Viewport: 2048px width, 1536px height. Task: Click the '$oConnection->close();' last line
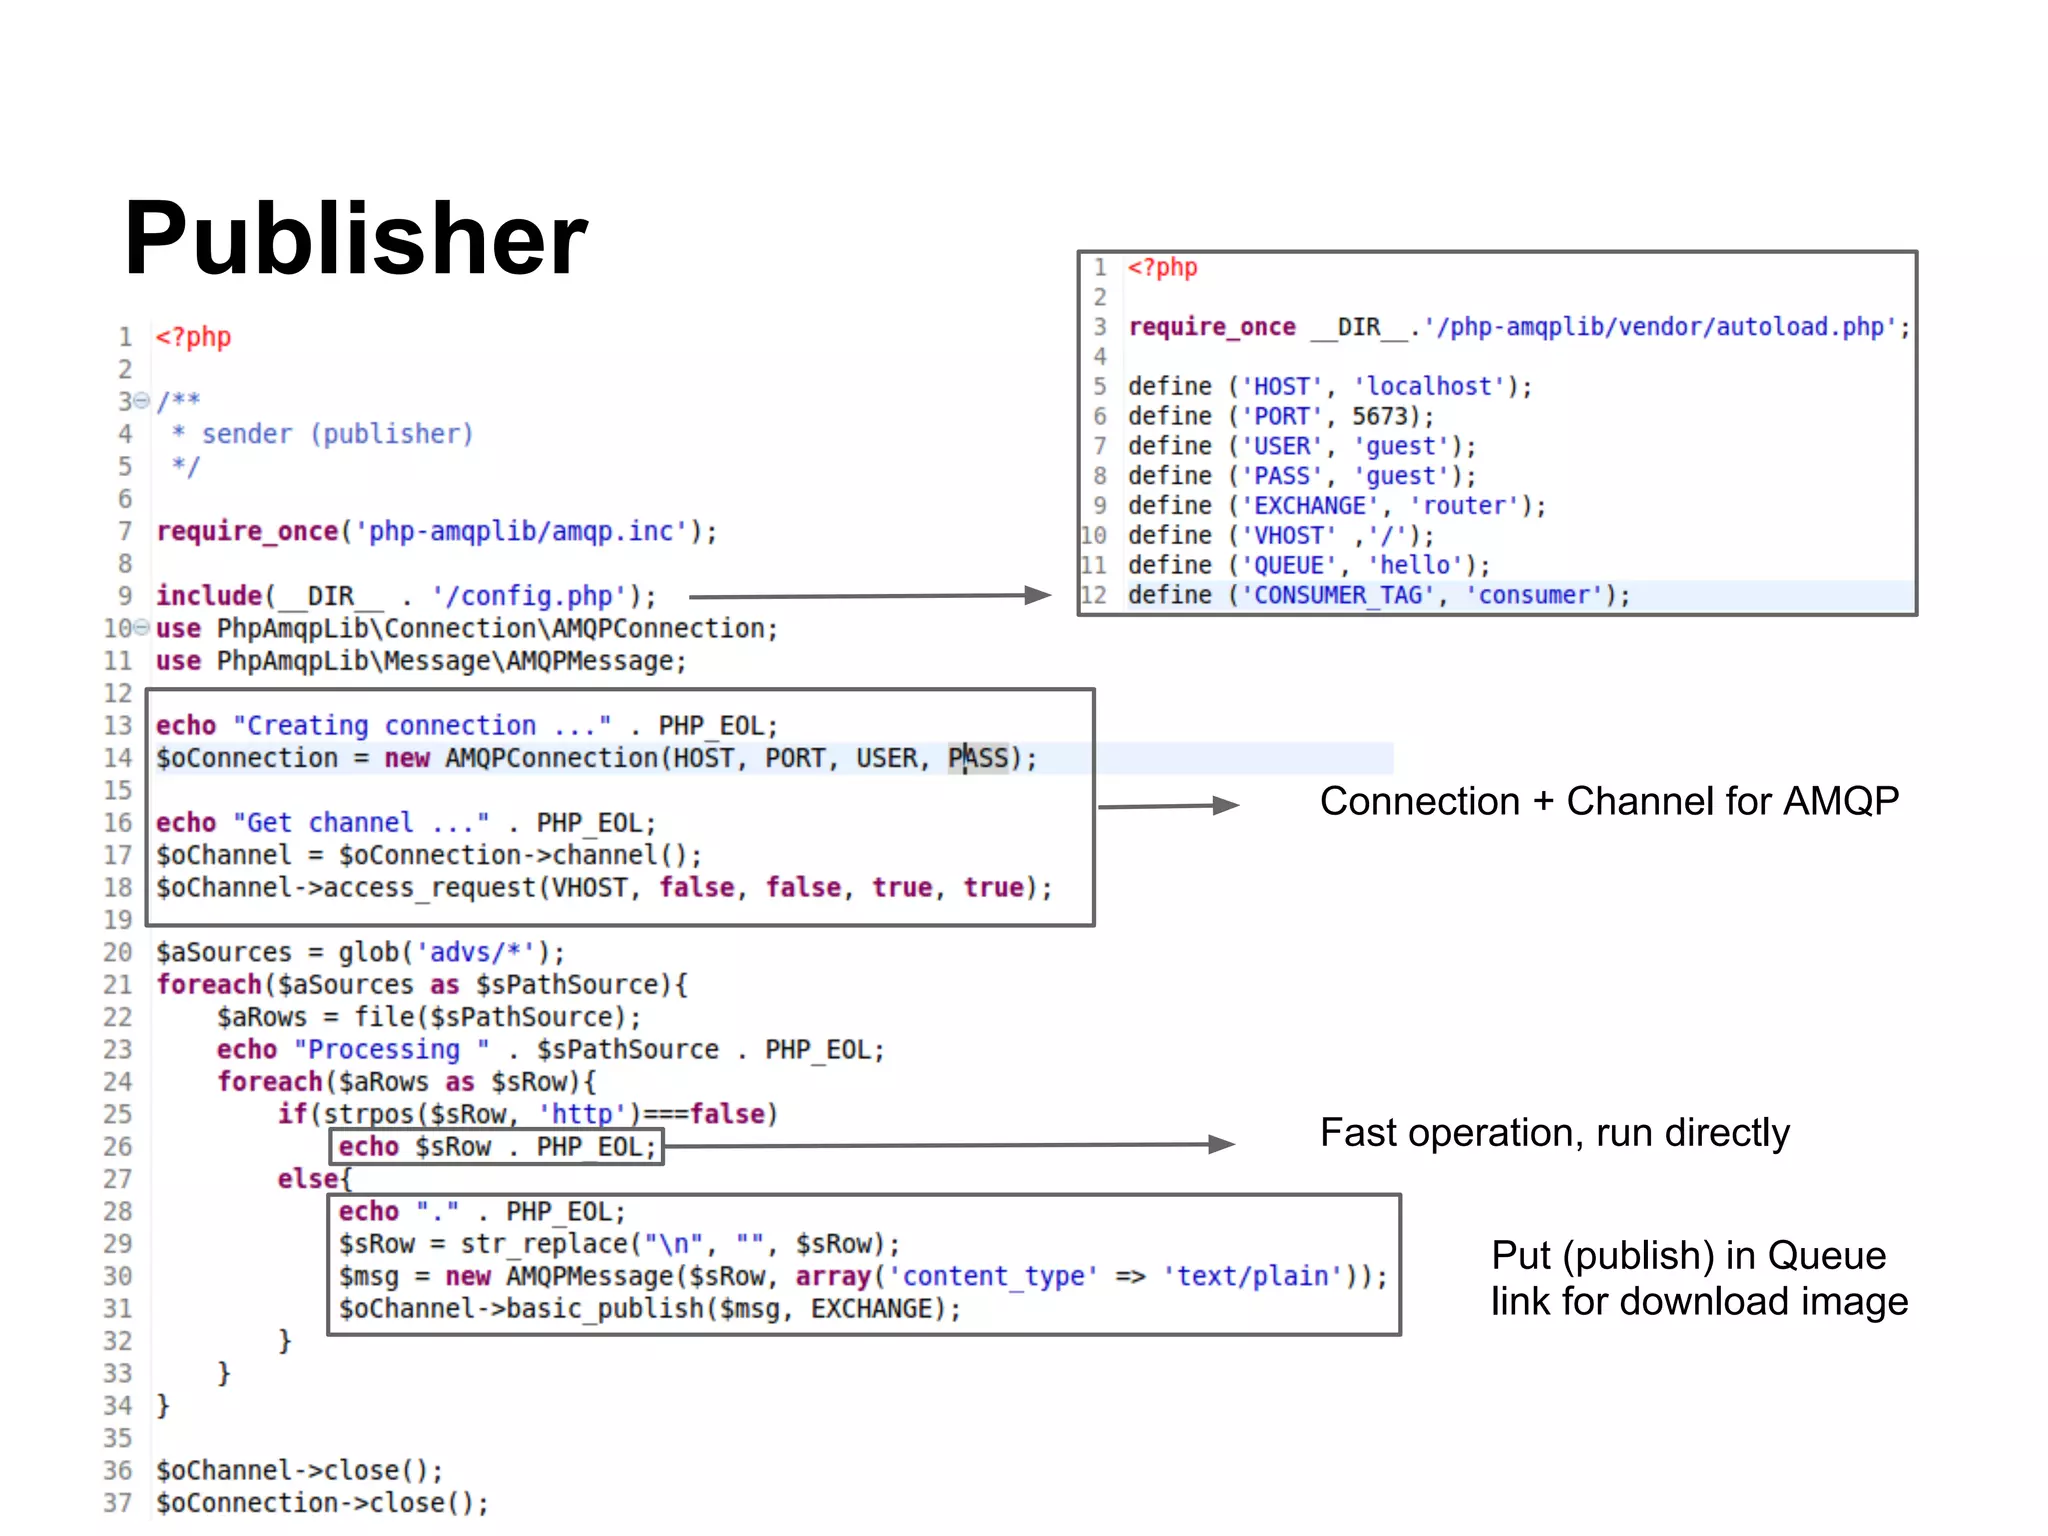(322, 1503)
